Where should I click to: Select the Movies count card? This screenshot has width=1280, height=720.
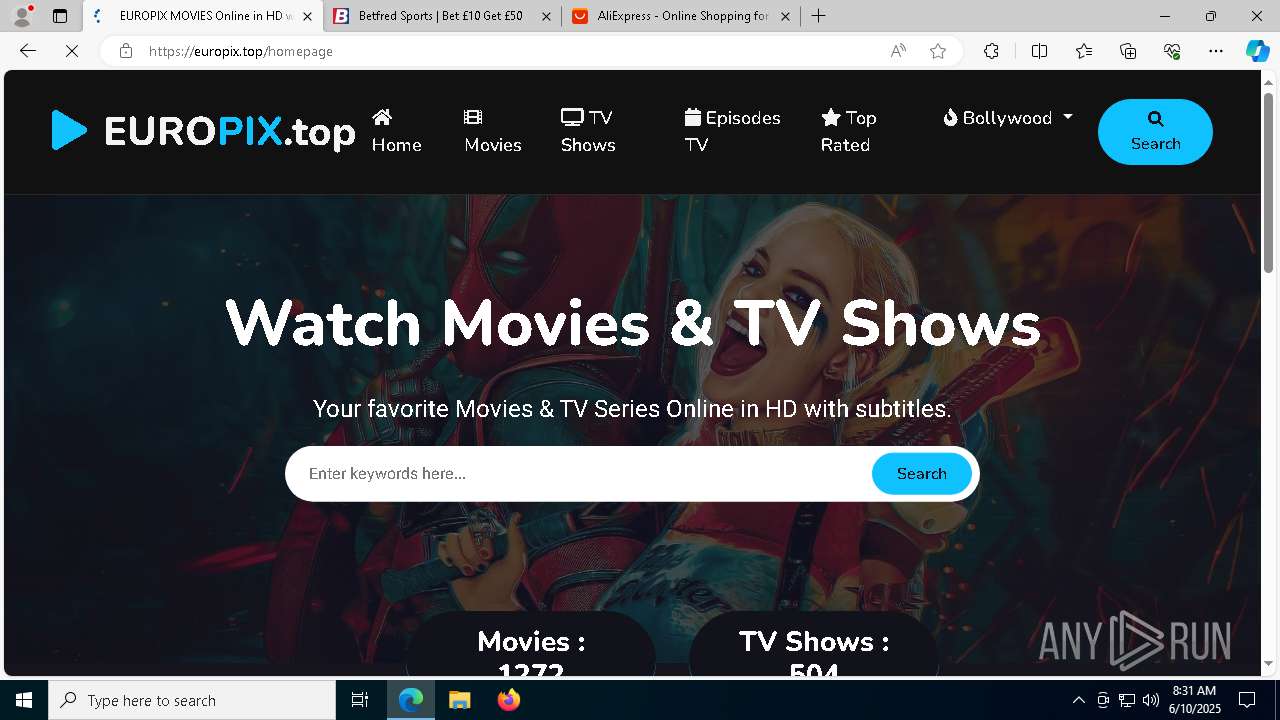531,644
